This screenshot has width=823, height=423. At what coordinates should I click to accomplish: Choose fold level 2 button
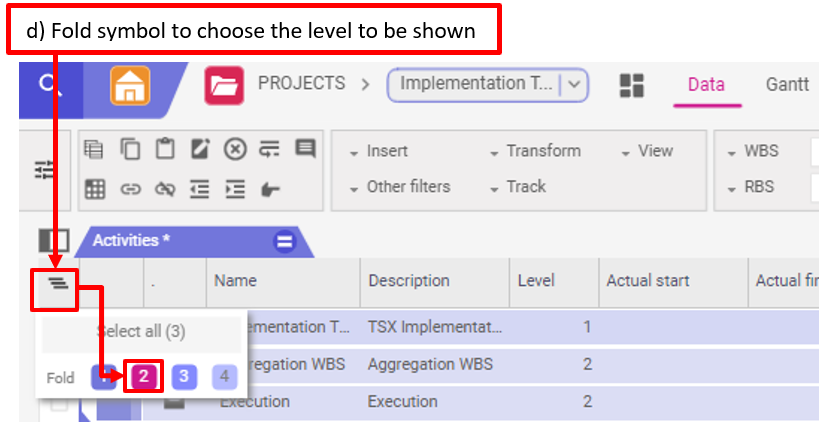145,377
